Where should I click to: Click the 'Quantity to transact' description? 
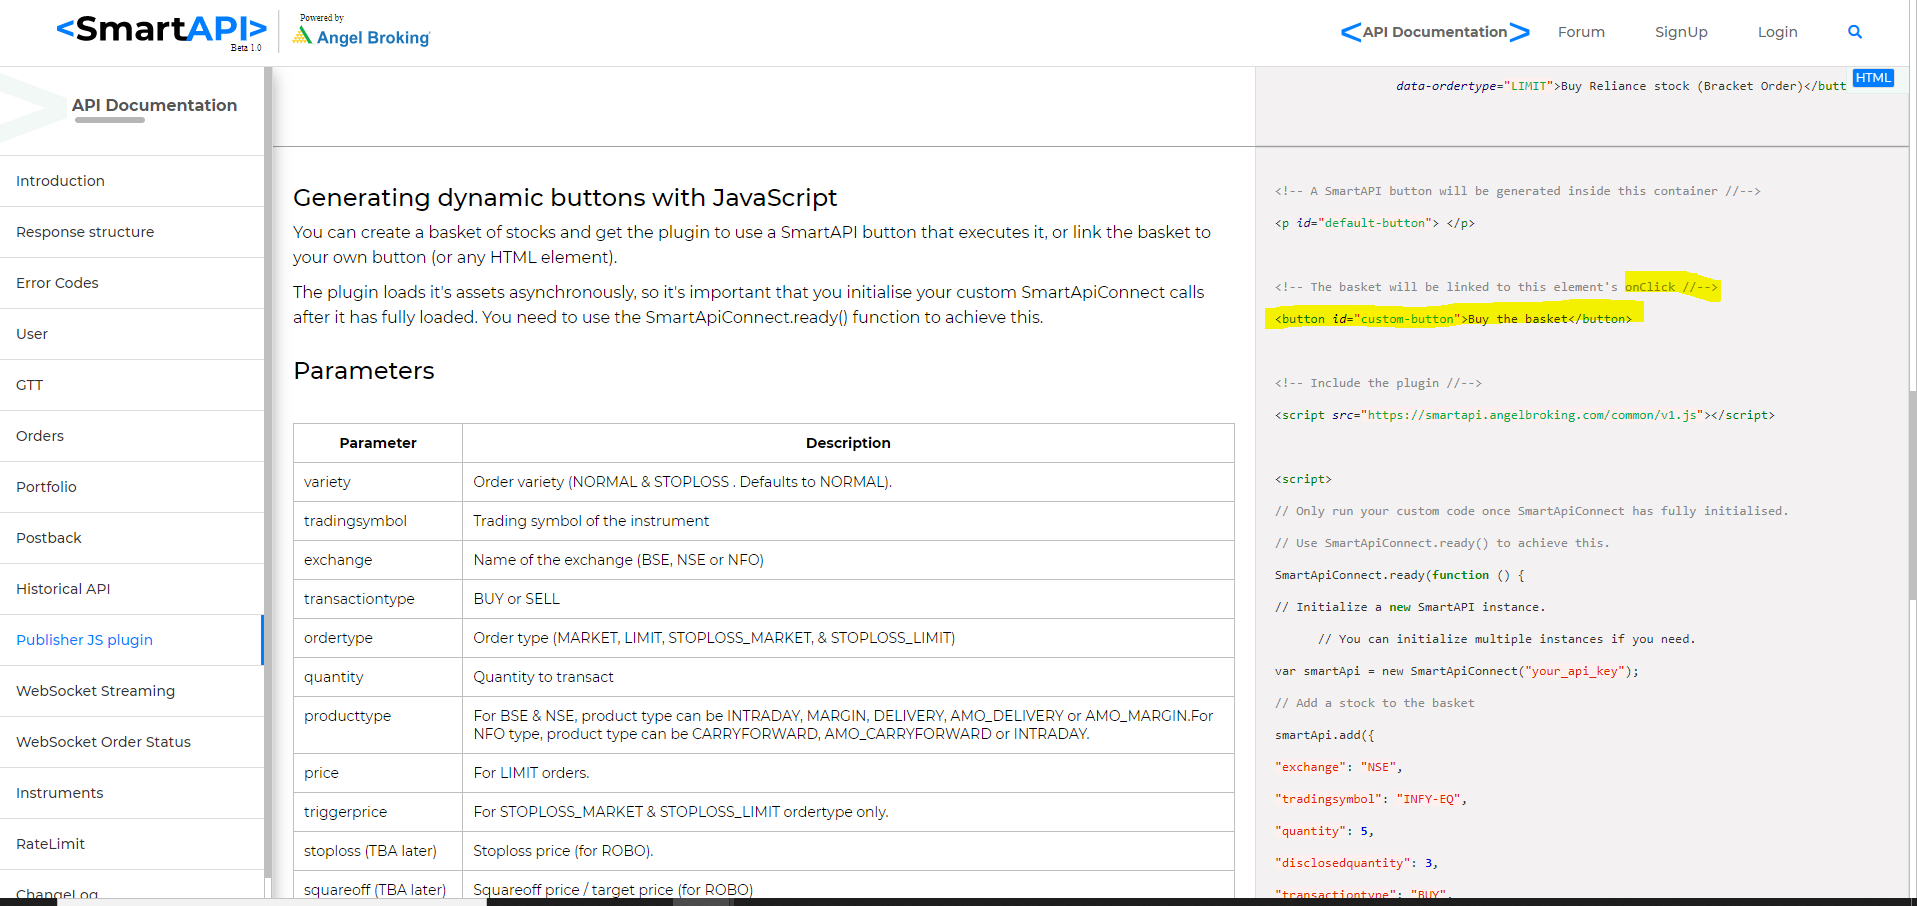pos(848,677)
